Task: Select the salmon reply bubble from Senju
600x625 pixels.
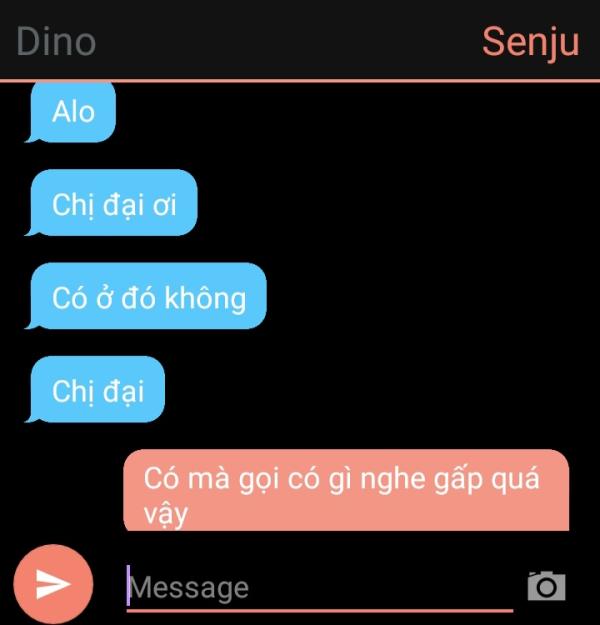Action: 346,490
